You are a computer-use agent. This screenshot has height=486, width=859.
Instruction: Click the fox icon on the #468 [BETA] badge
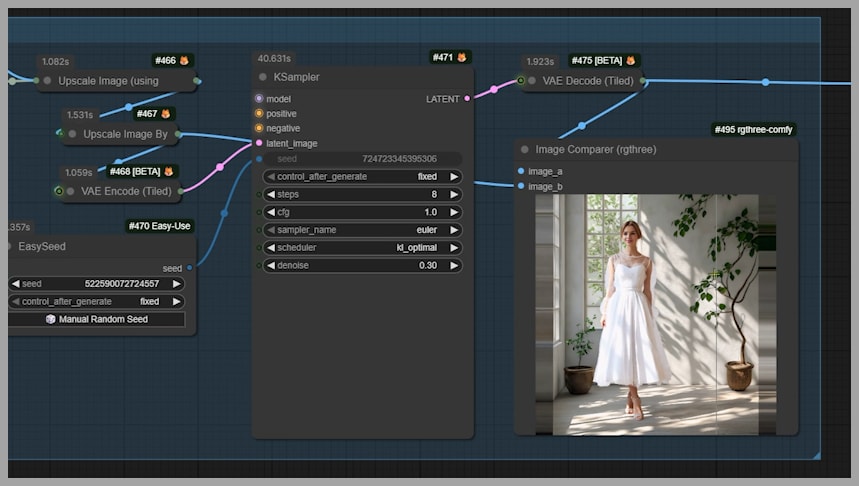170,171
